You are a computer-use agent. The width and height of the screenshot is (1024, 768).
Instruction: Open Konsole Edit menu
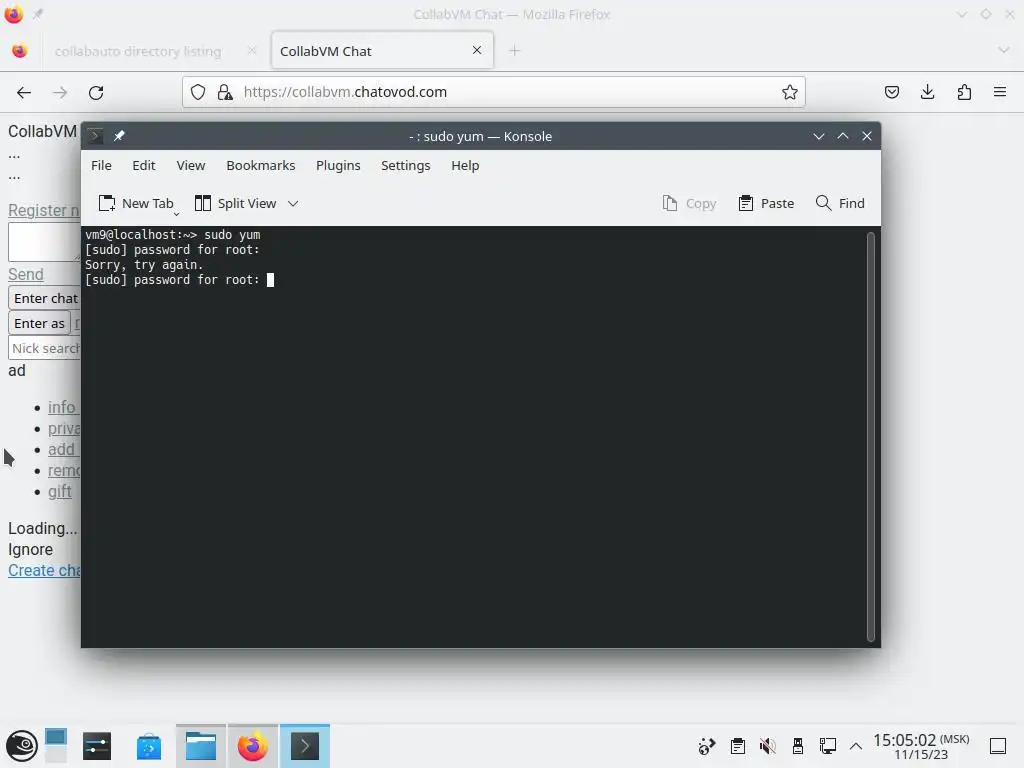pos(144,165)
